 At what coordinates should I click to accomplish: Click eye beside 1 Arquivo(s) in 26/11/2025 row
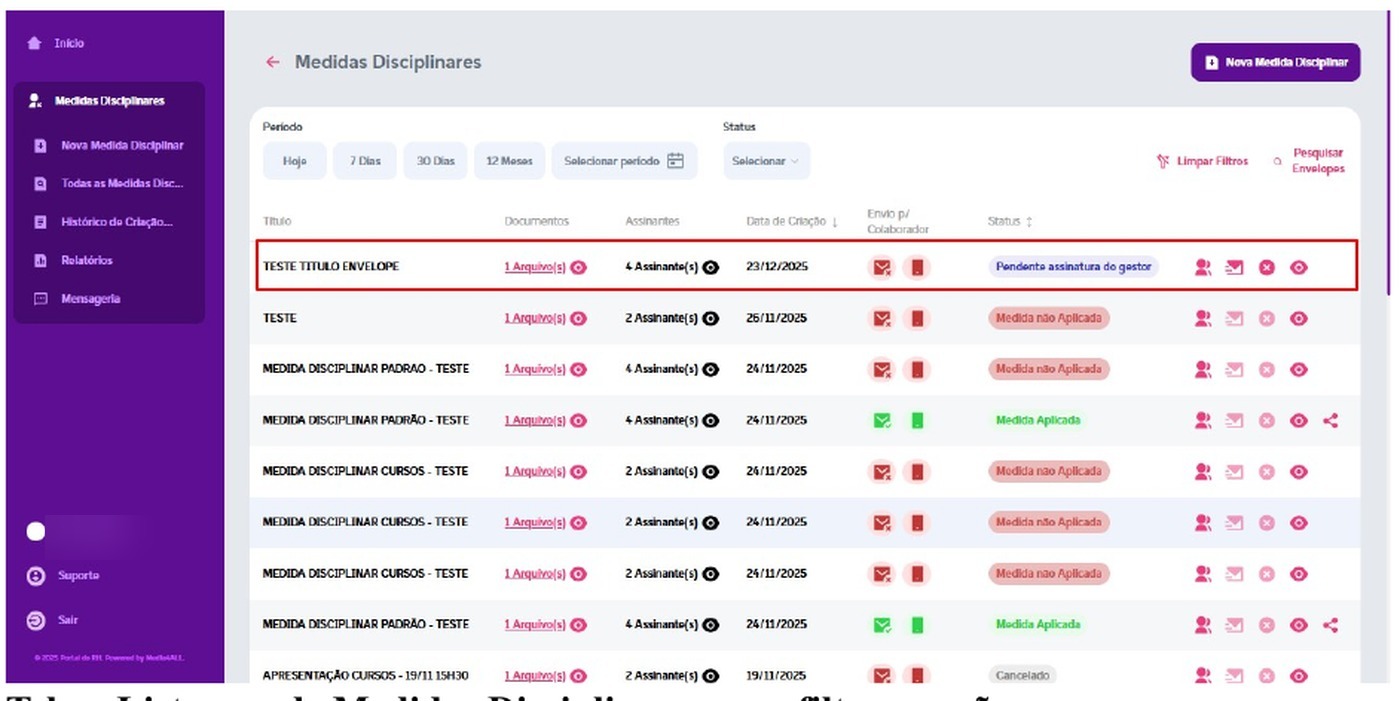[578, 318]
